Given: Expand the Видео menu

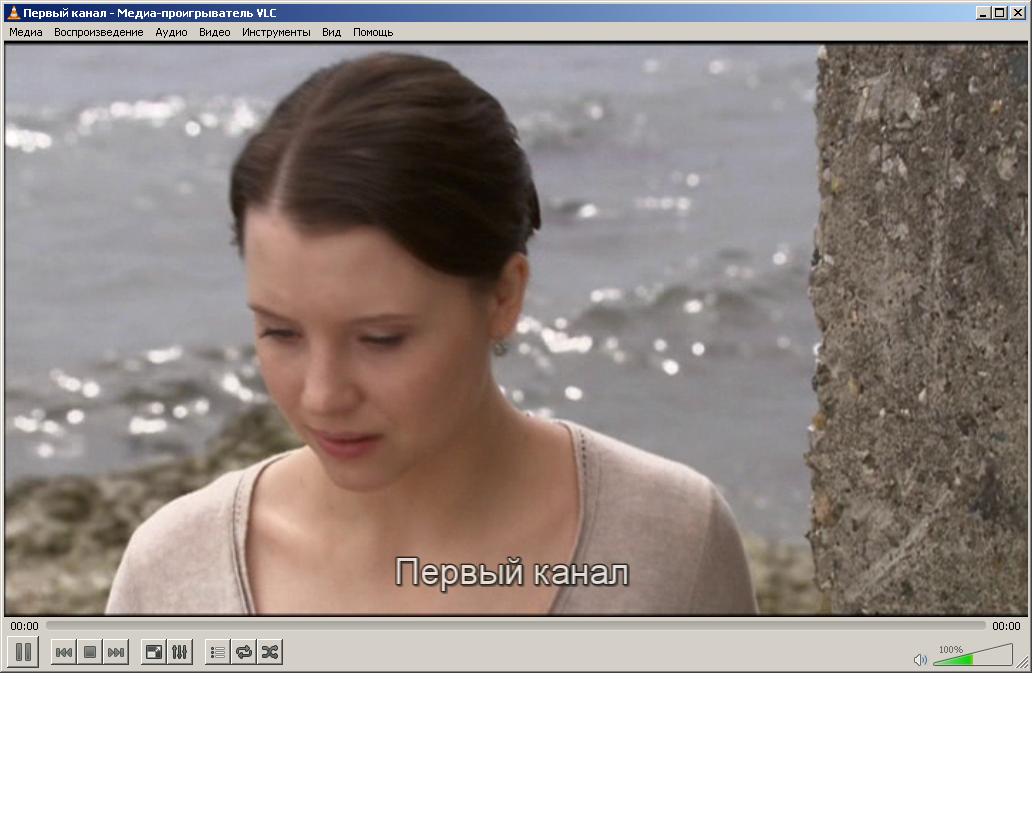Looking at the screenshot, I should coord(214,32).
